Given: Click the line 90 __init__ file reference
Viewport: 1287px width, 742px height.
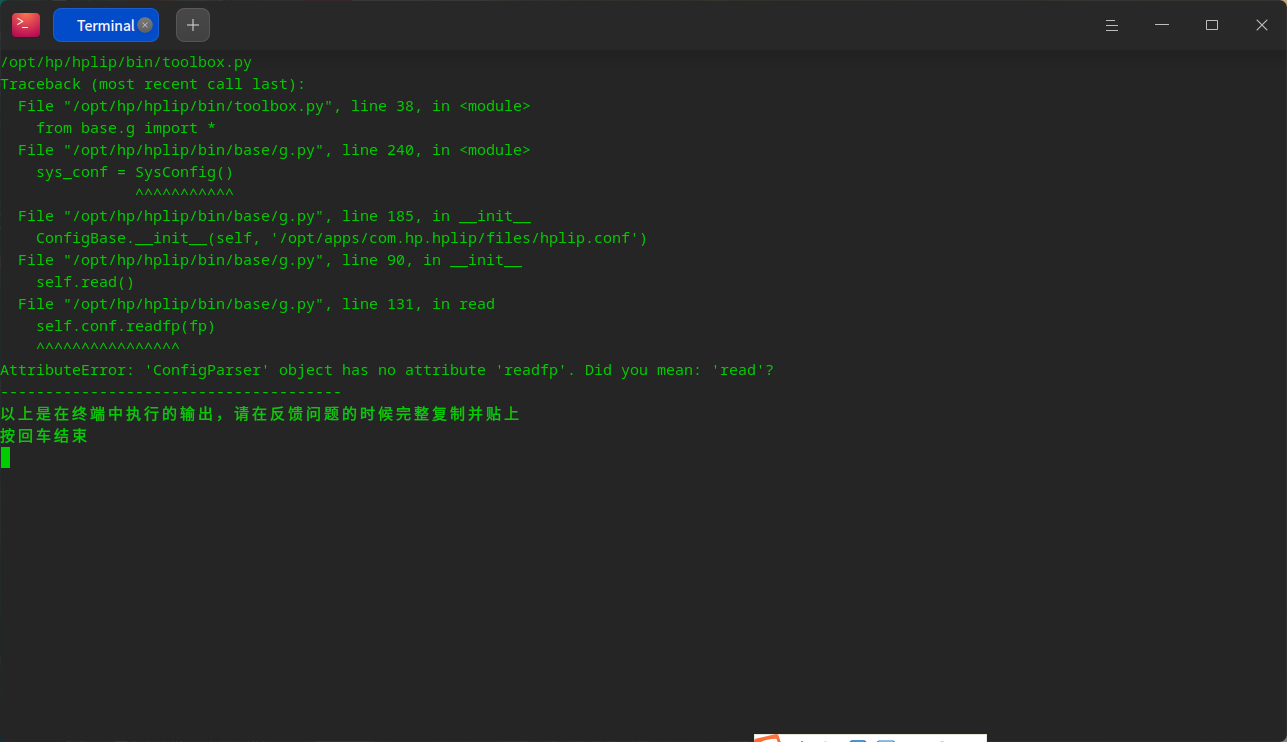Looking at the screenshot, I should point(270,260).
